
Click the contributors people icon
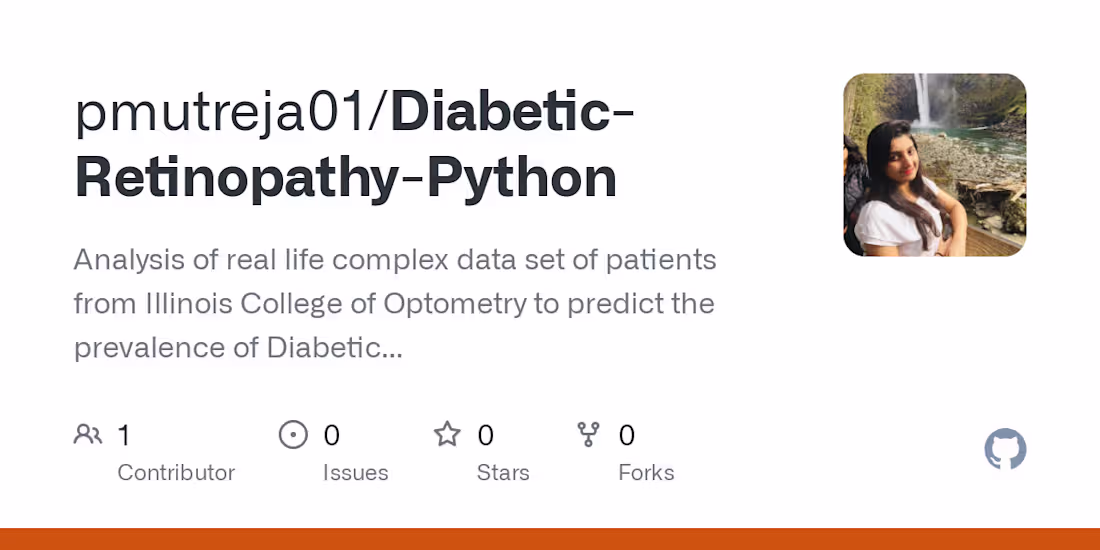(x=88, y=434)
